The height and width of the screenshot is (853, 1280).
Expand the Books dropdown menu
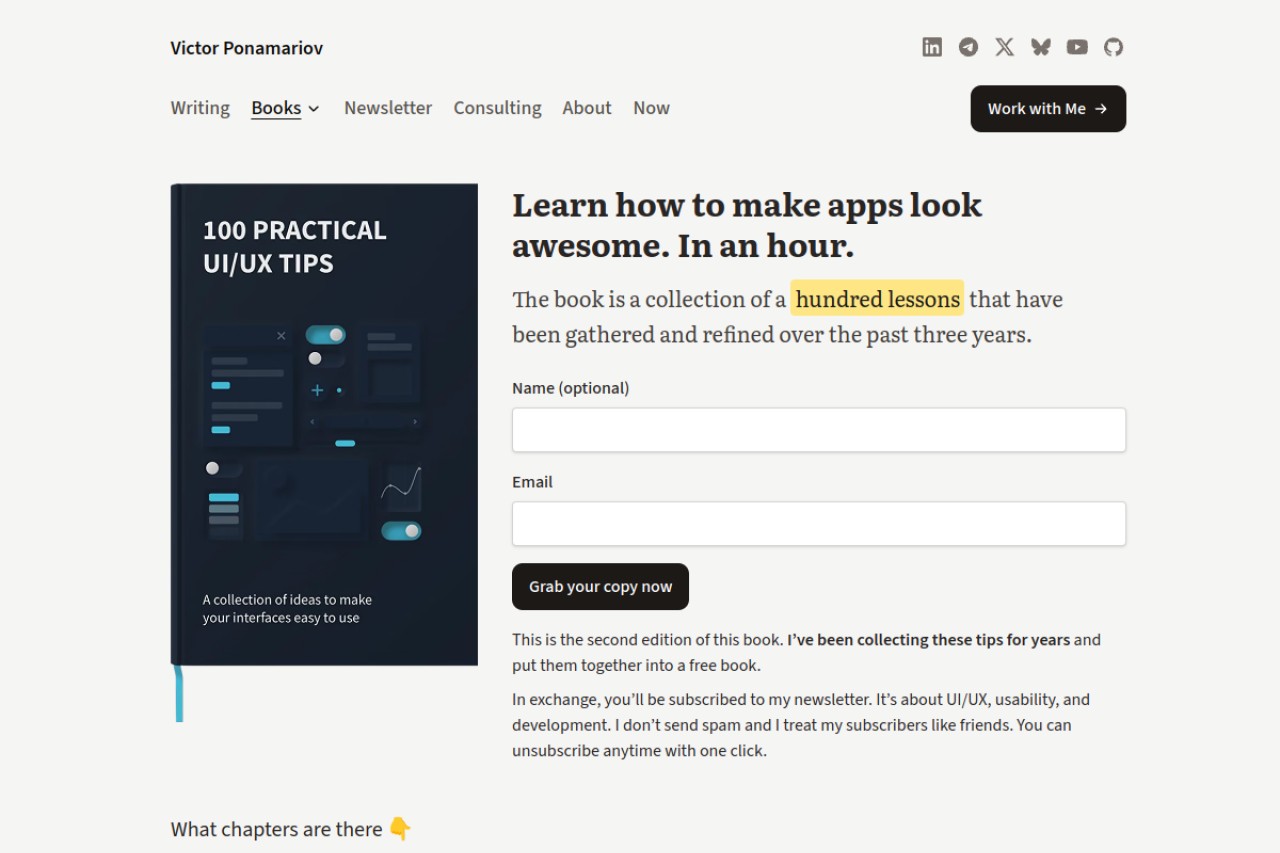tap(286, 108)
